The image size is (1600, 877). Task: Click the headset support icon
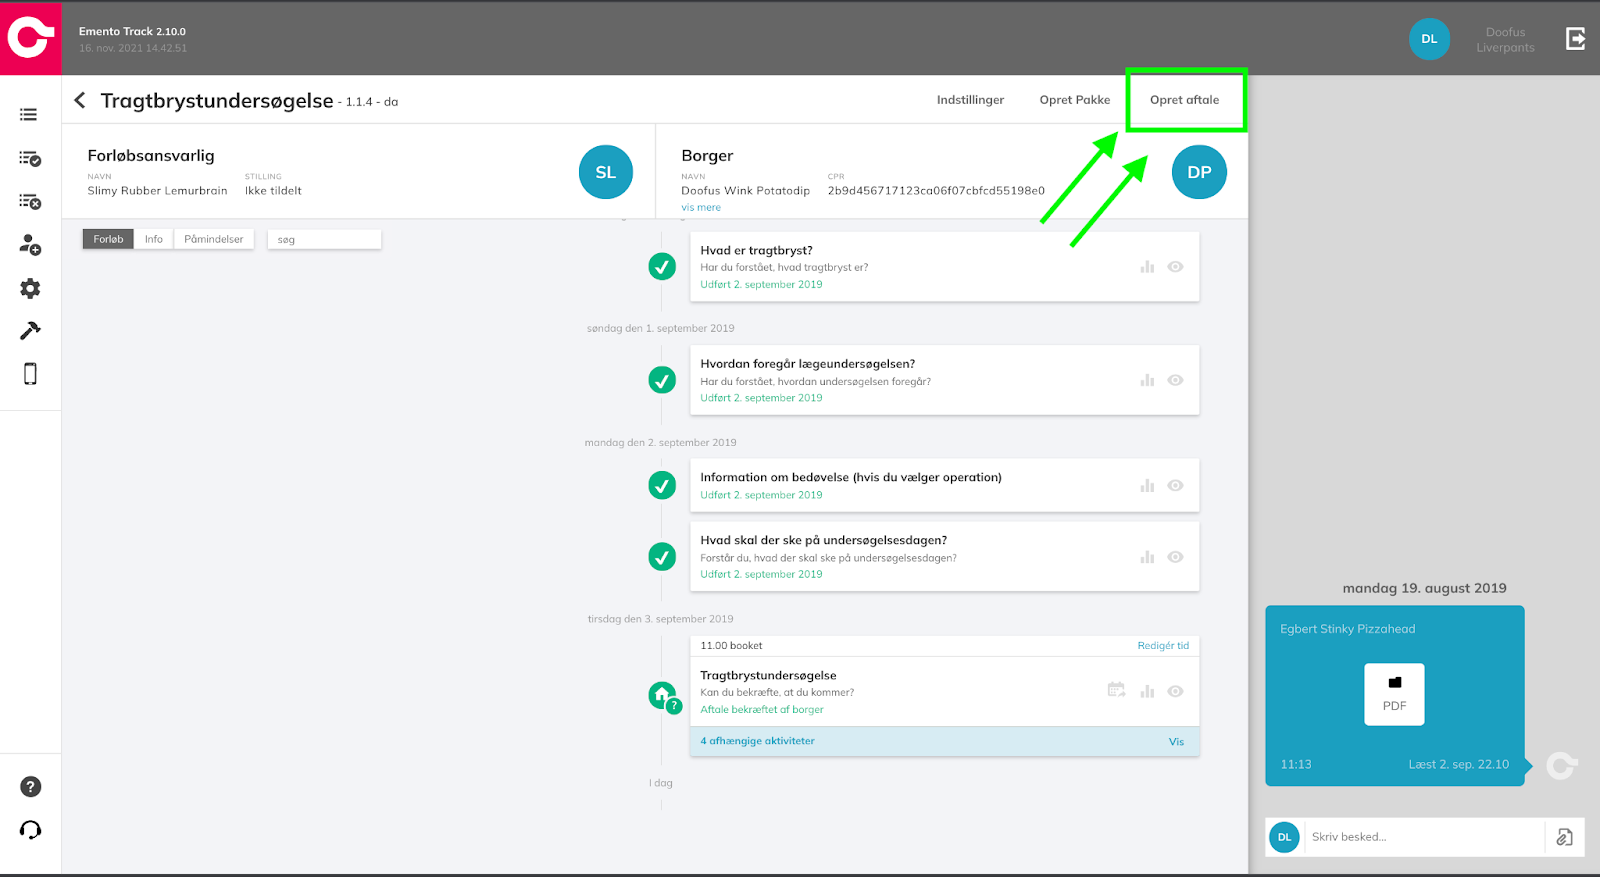[x=31, y=830]
